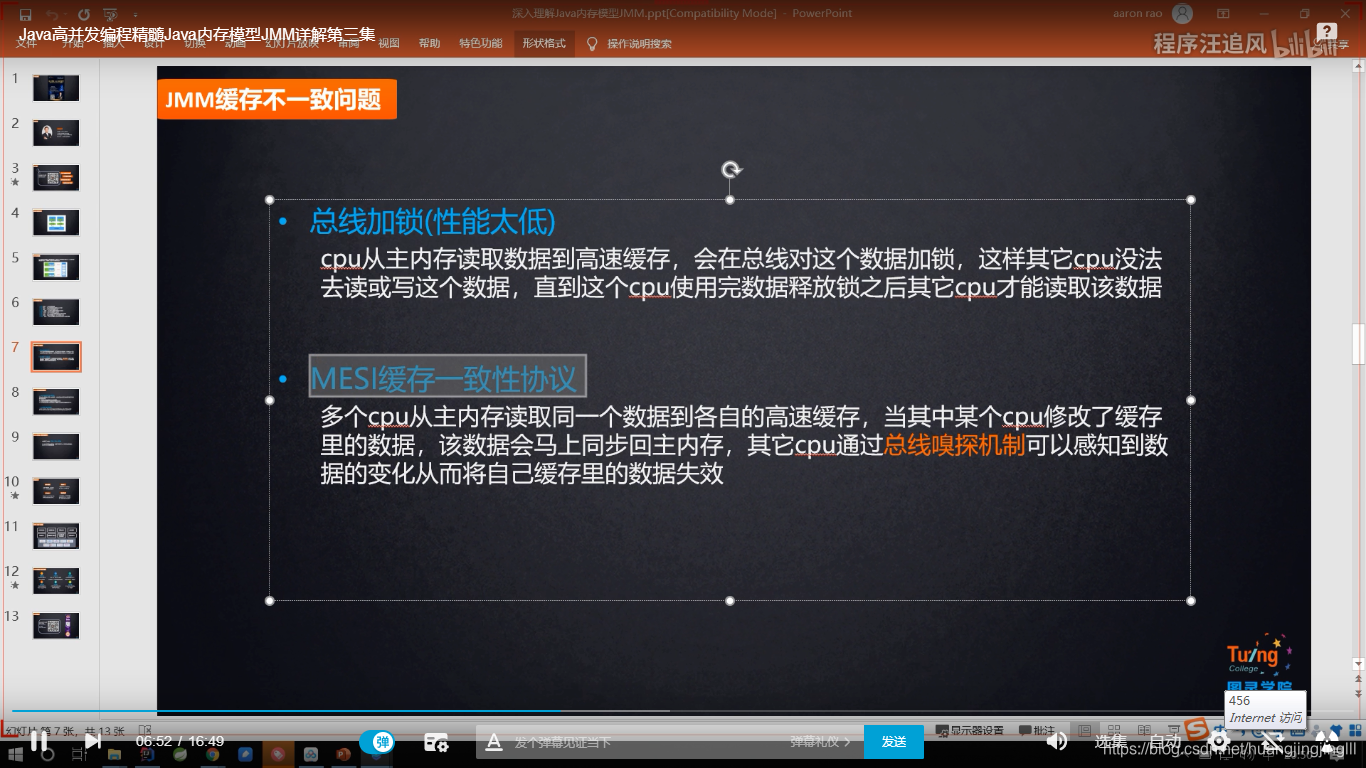The height and width of the screenshot is (768, 1366).
Task: Open danmaku font style (A) options
Action: click(x=493, y=741)
